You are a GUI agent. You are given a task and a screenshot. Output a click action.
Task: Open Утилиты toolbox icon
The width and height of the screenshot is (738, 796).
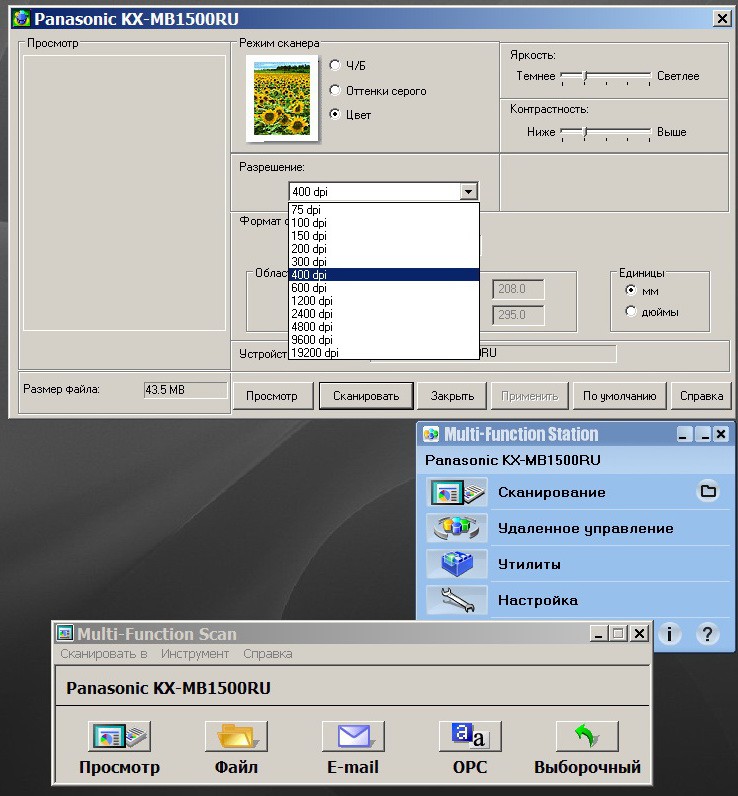(457, 563)
